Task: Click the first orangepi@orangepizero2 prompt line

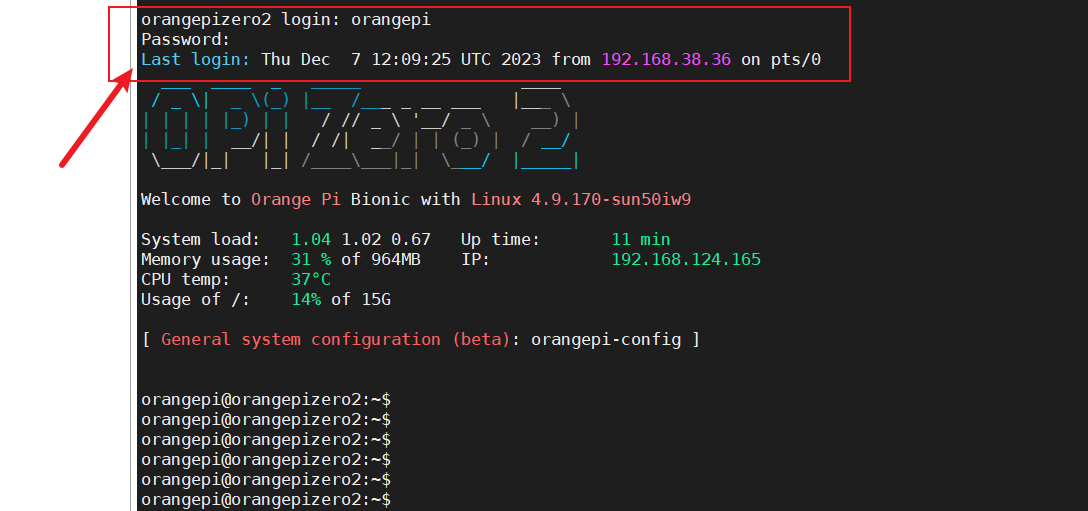Action: point(266,400)
